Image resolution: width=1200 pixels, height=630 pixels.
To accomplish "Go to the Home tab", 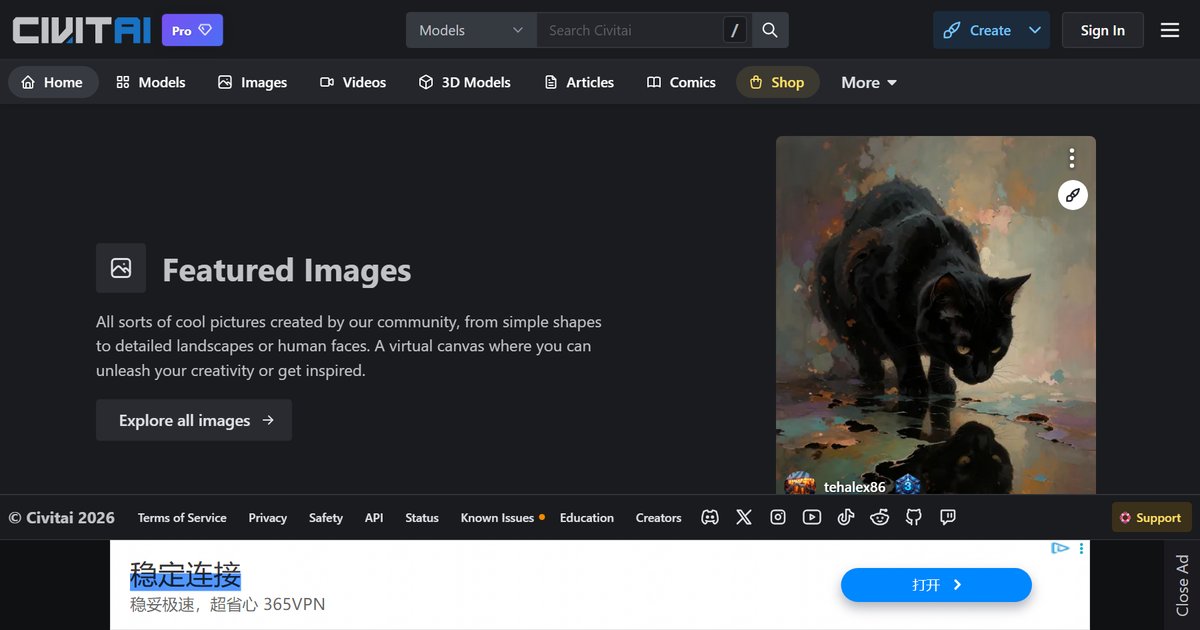I will coord(53,82).
